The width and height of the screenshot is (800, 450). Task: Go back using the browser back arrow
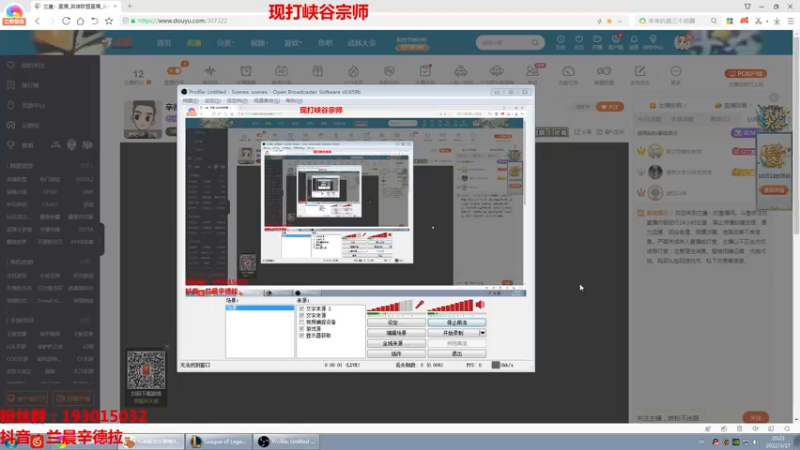click(x=37, y=21)
